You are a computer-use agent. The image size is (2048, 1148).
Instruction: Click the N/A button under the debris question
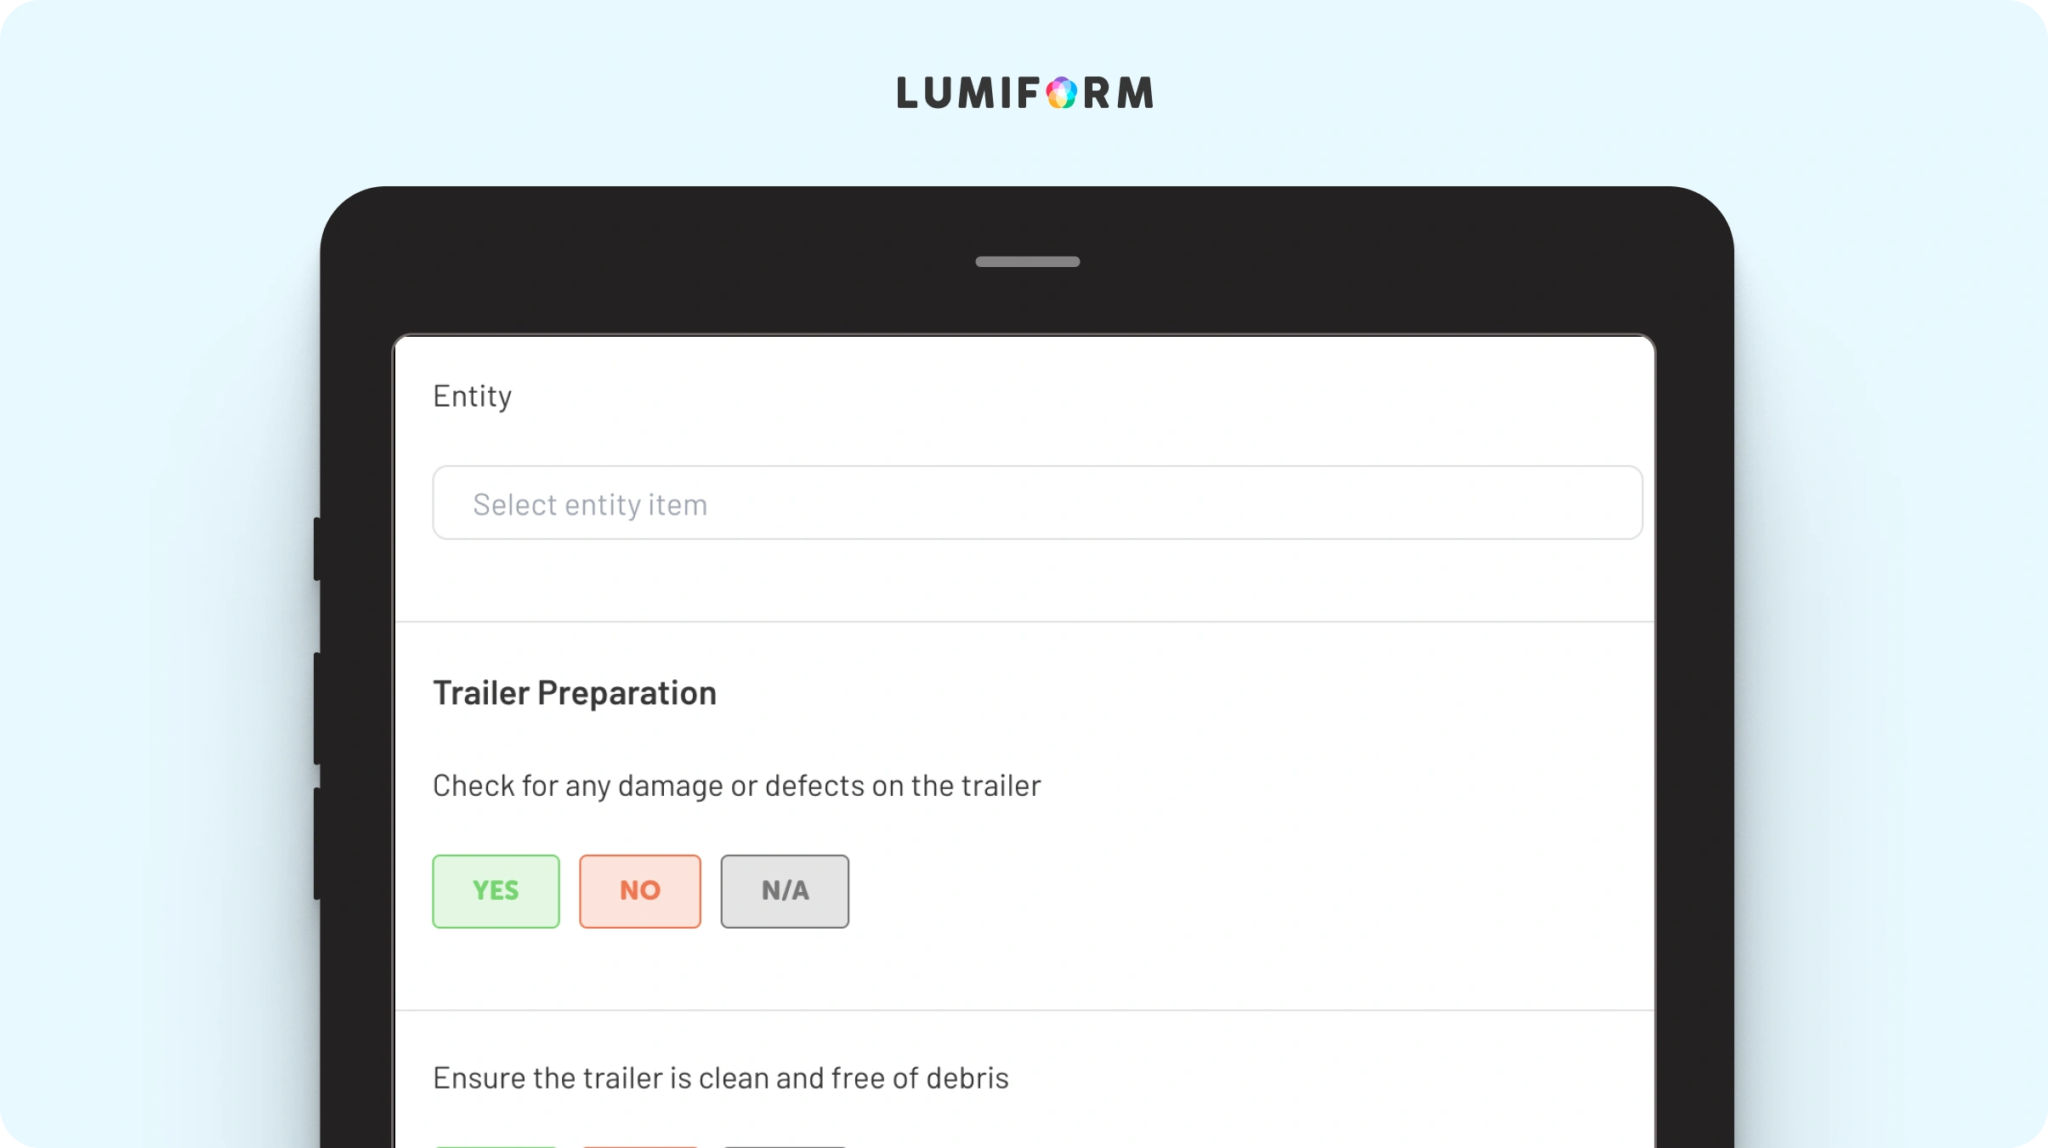[785, 1145]
